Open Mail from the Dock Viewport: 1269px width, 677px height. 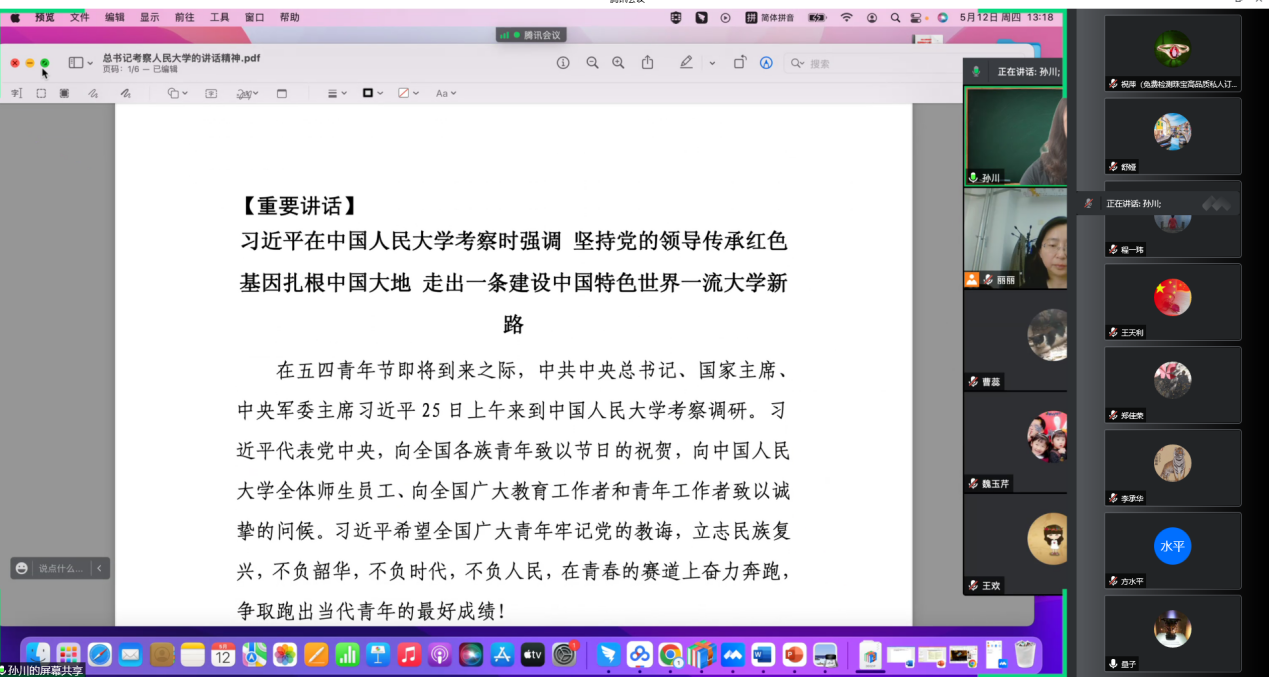(x=131, y=654)
